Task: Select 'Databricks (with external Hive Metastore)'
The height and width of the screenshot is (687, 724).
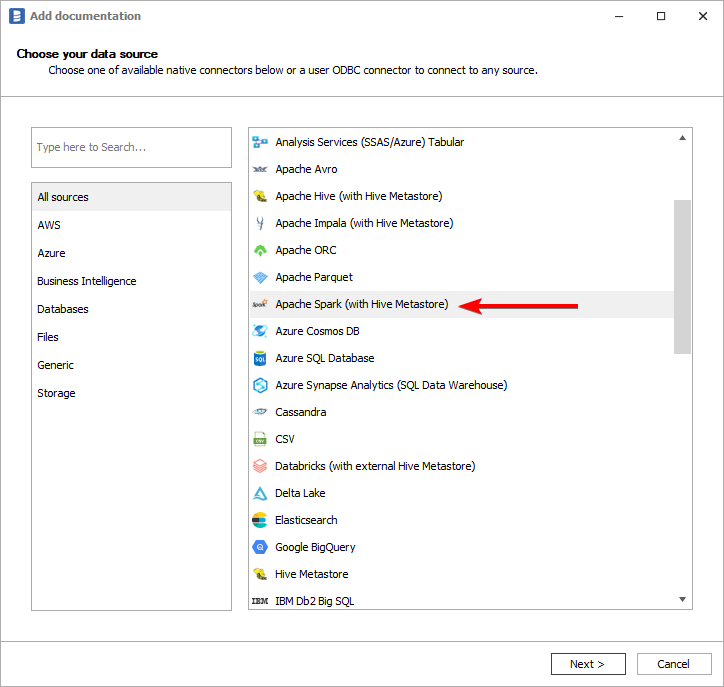Action: [462, 466]
